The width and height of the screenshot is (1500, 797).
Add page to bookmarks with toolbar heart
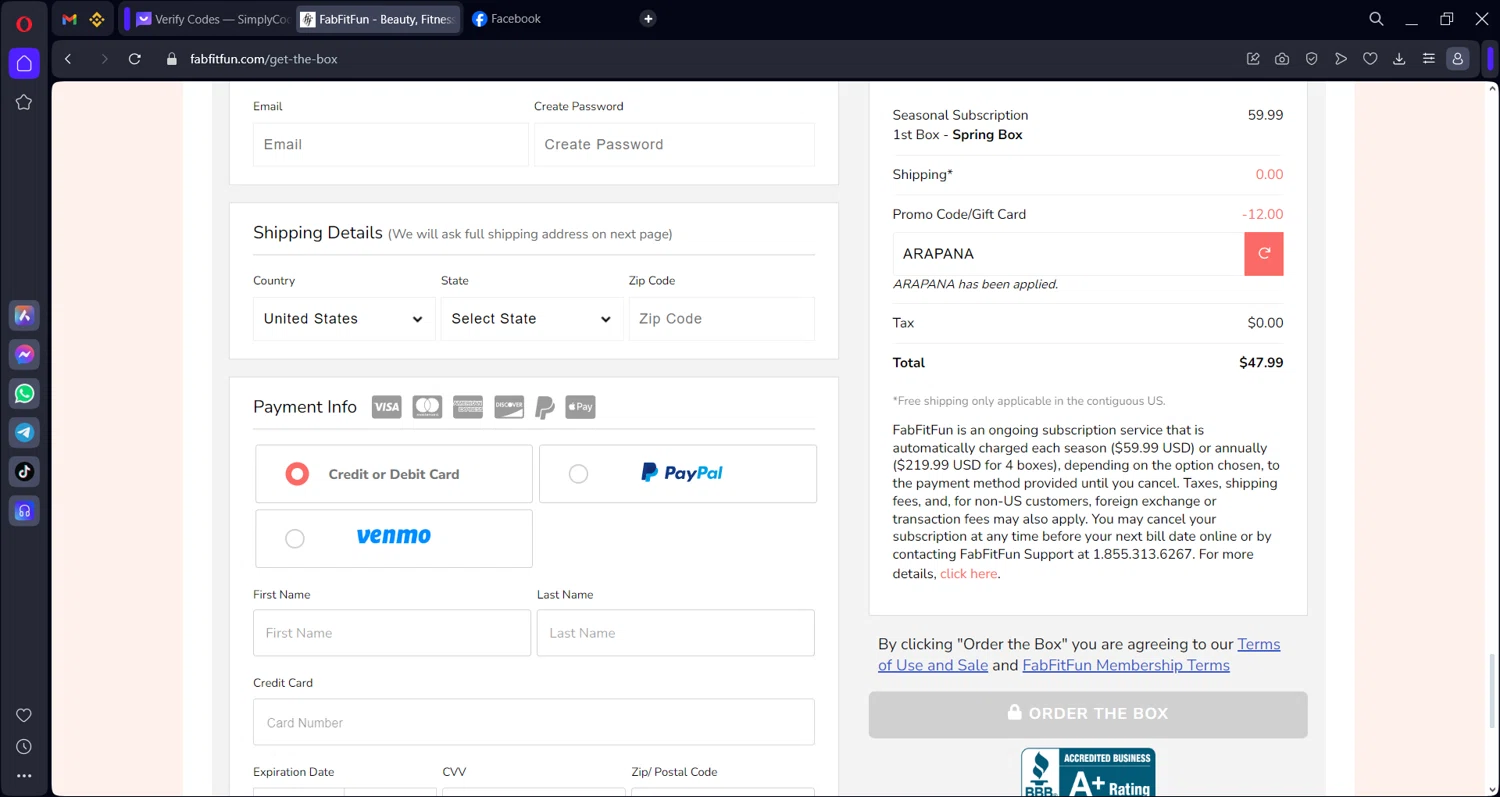tap(1370, 59)
